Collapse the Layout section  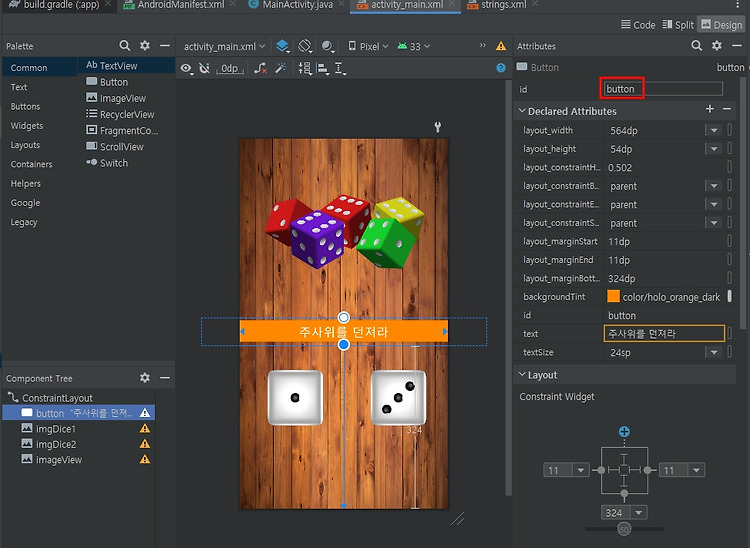(522, 375)
